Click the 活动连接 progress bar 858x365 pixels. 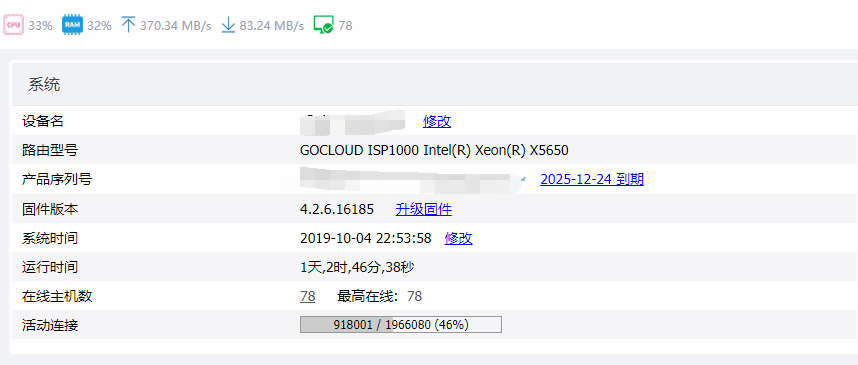401,325
